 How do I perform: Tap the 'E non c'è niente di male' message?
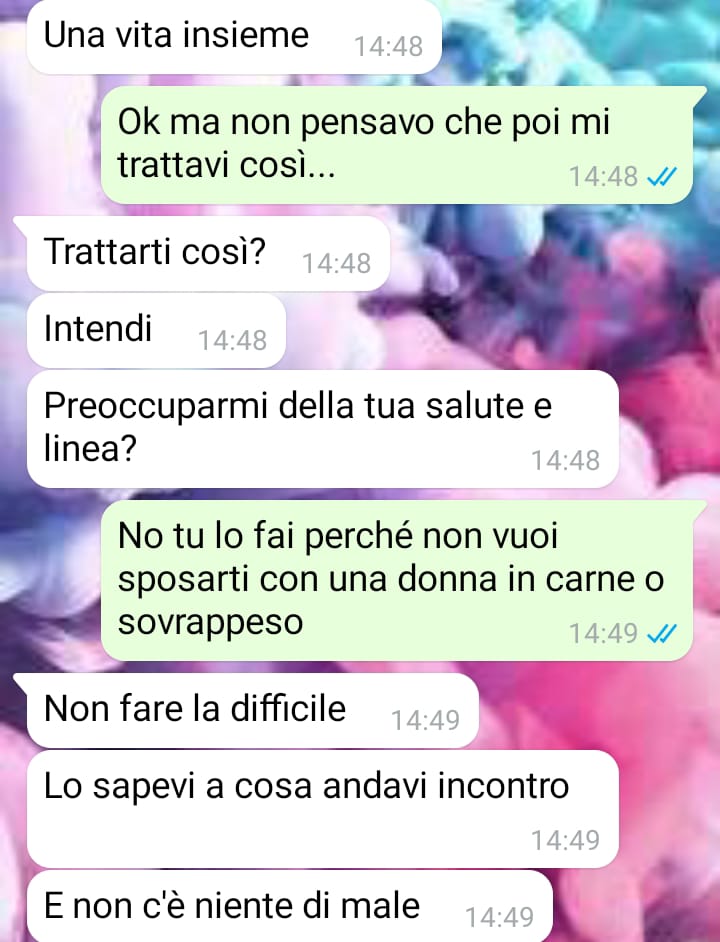[290, 906]
